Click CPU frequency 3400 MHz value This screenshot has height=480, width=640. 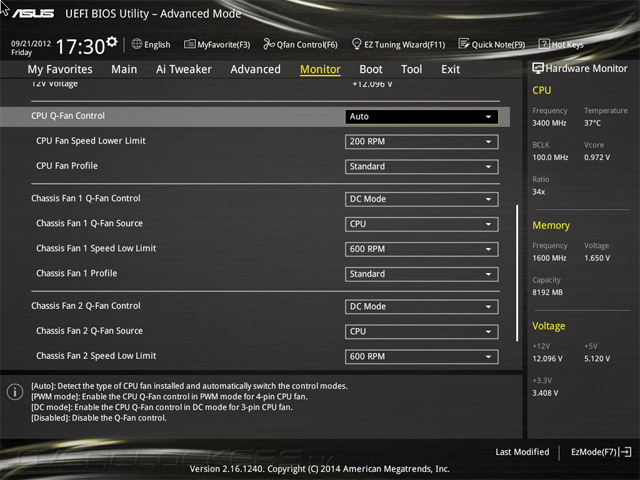(549, 123)
